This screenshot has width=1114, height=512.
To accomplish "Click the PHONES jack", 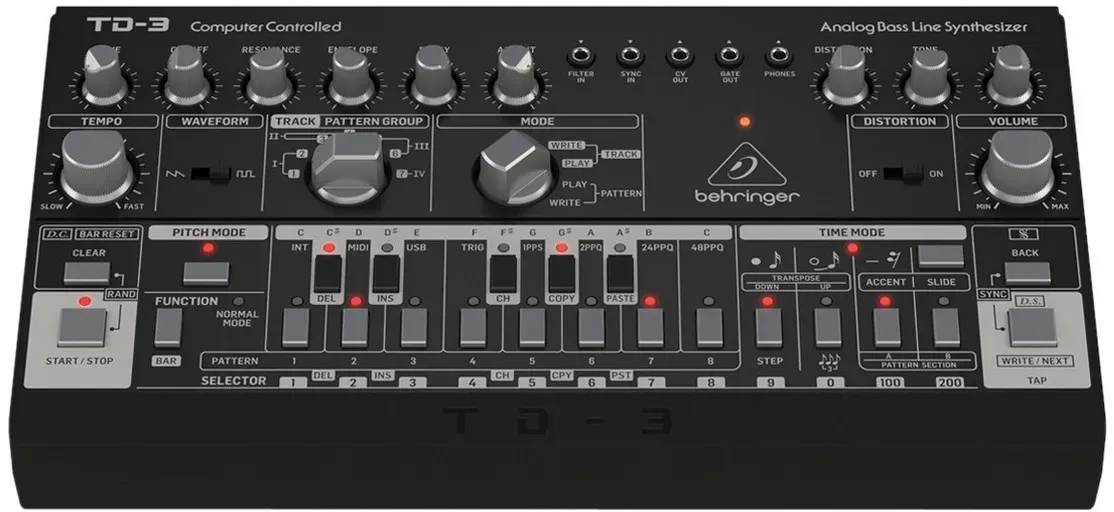I will (x=779, y=55).
